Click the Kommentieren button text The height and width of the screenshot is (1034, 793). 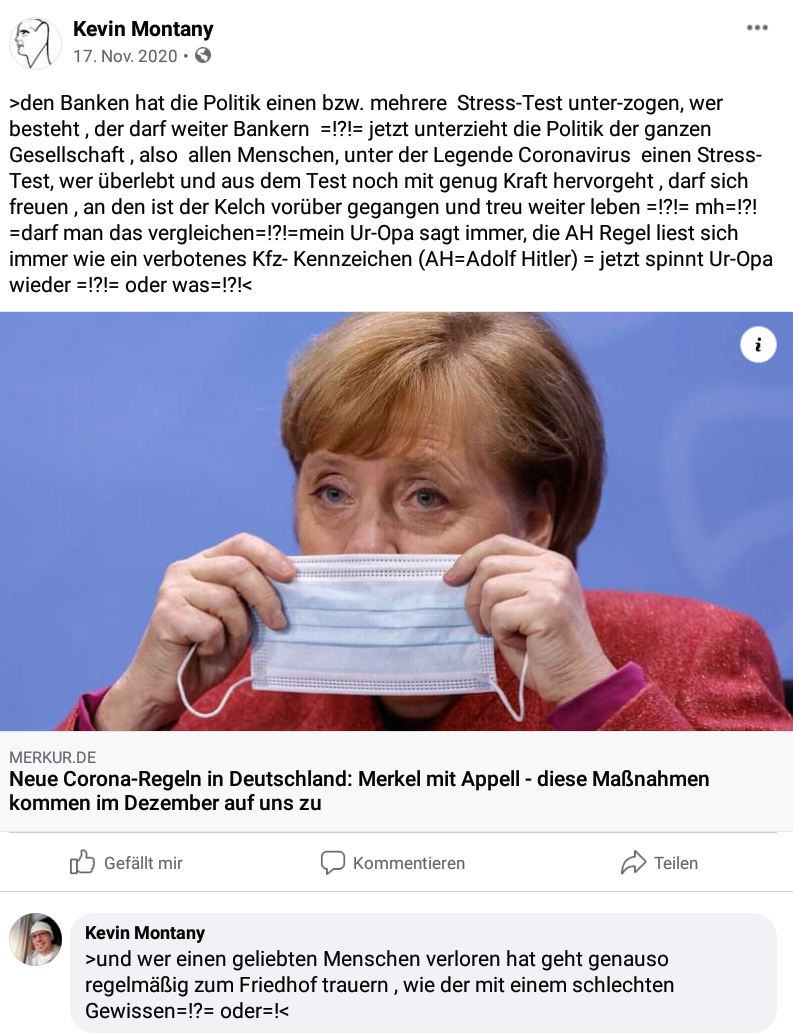409,863
